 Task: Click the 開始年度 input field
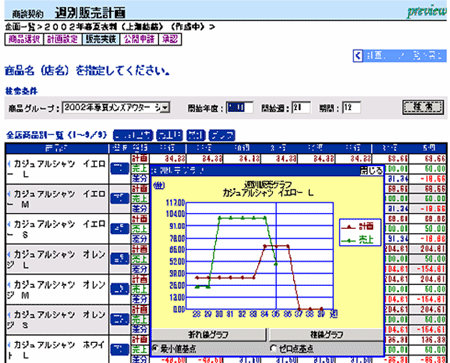click(240, 108)
